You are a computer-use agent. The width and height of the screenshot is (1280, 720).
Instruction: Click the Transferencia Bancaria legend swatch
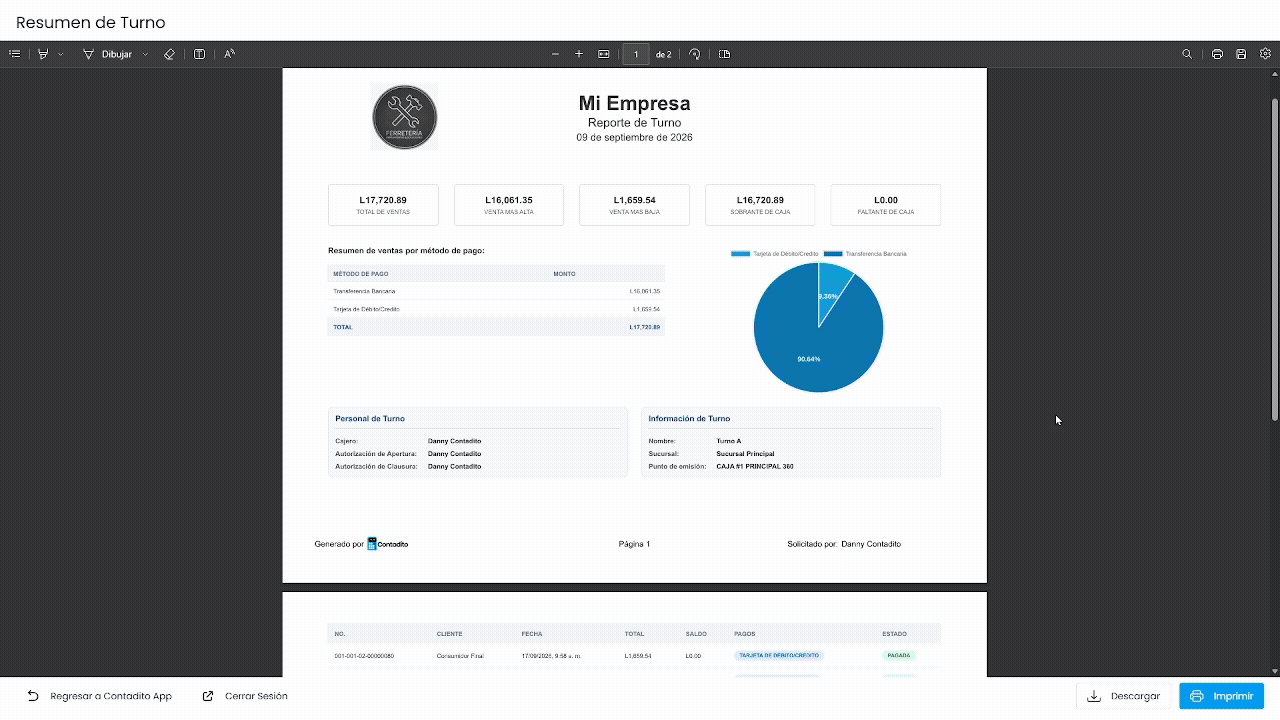833,254
